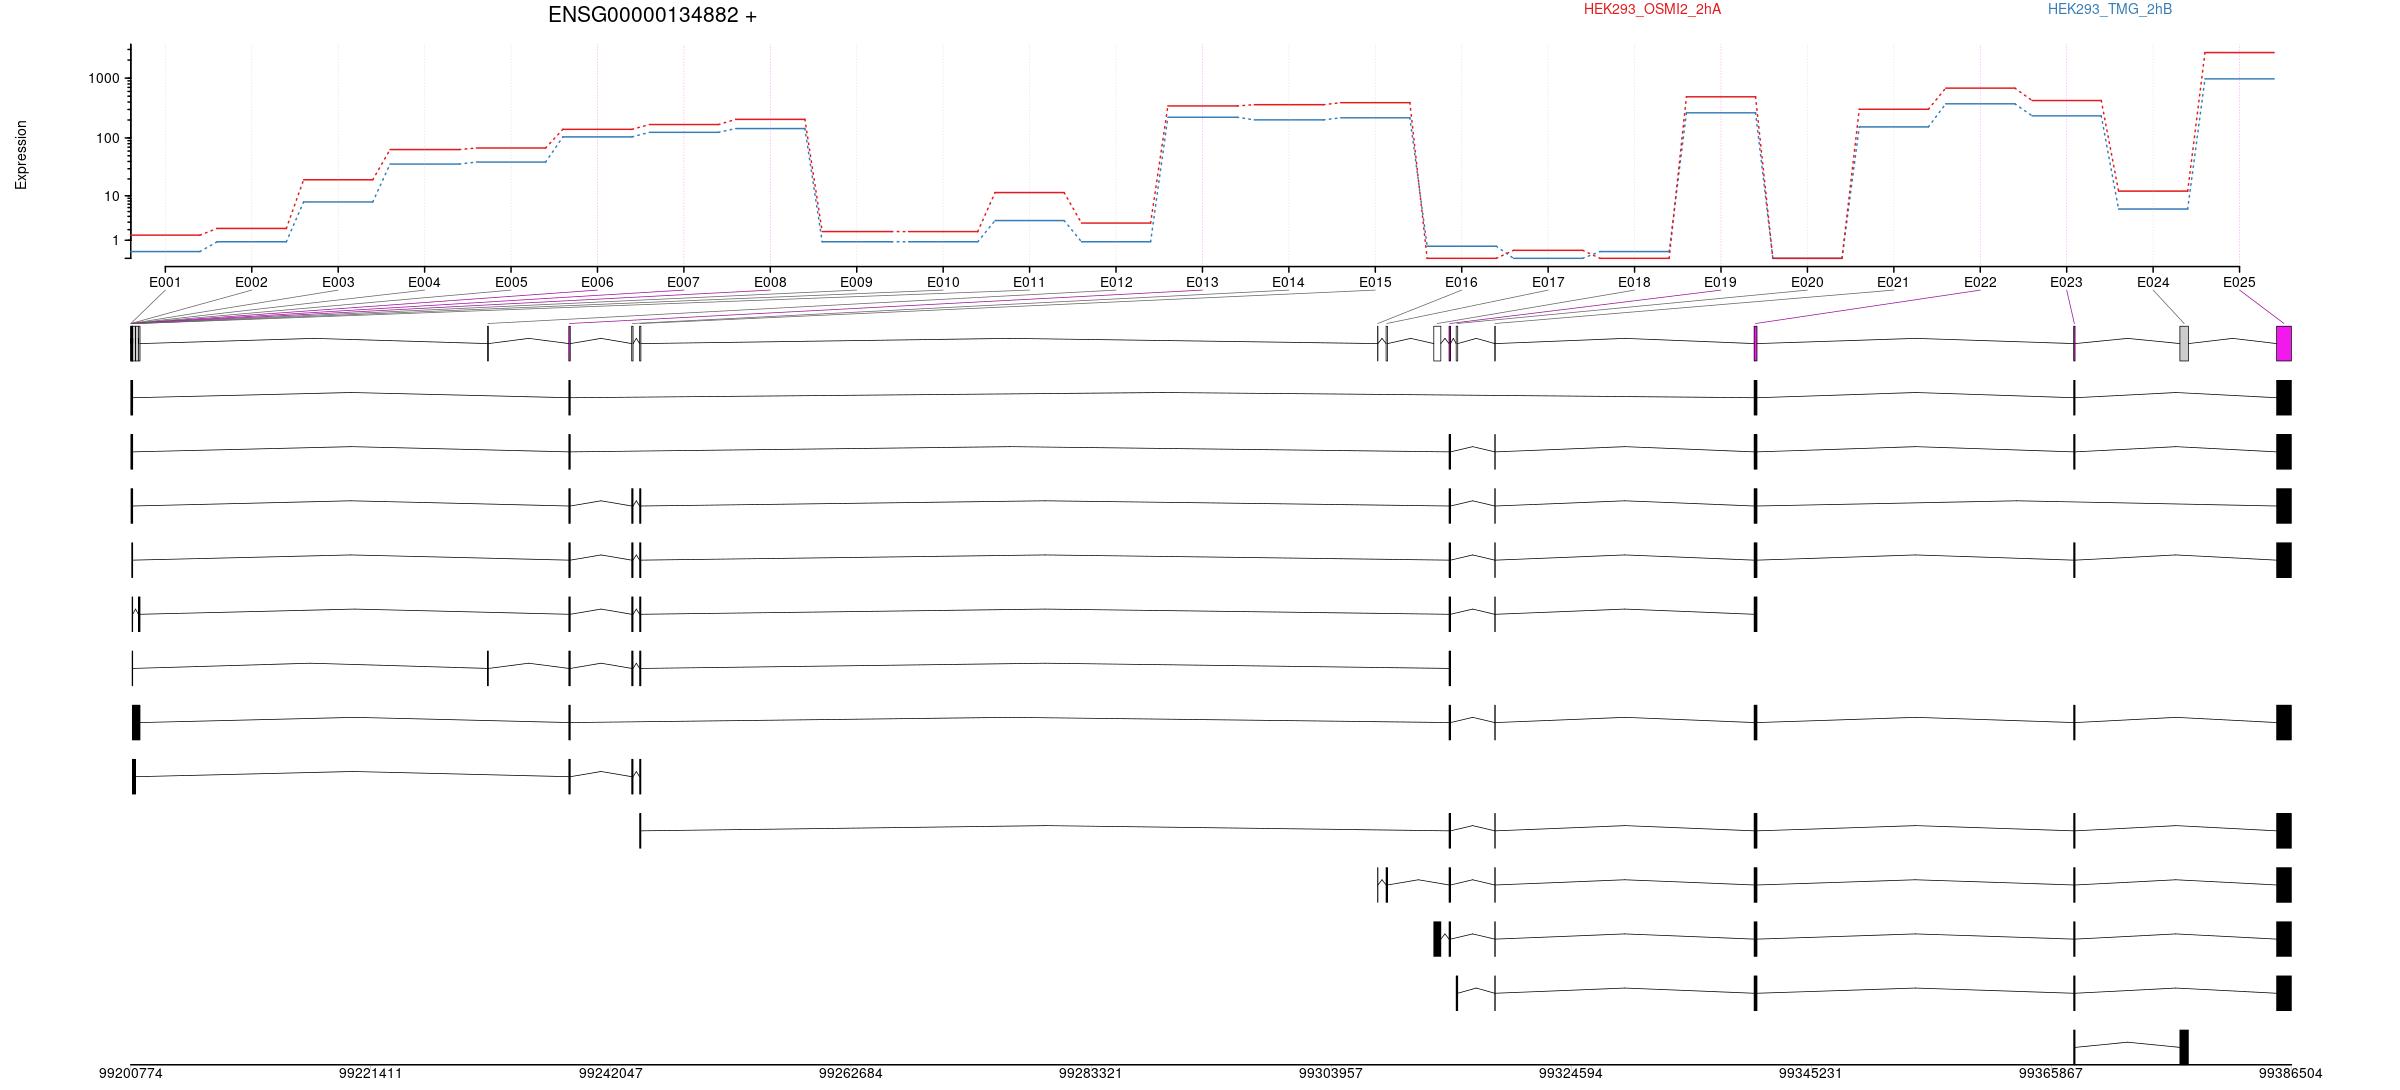
Task: Click genomic coordinate 99242047
Action: 611,1073
